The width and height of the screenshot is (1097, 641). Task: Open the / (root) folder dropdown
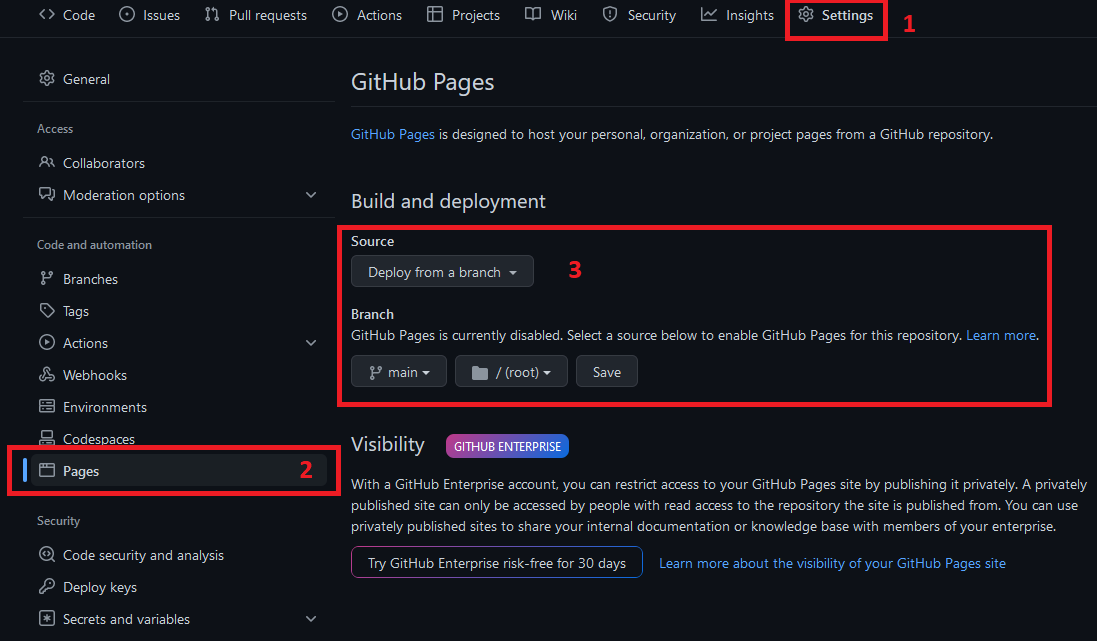[x=511, y=372]
